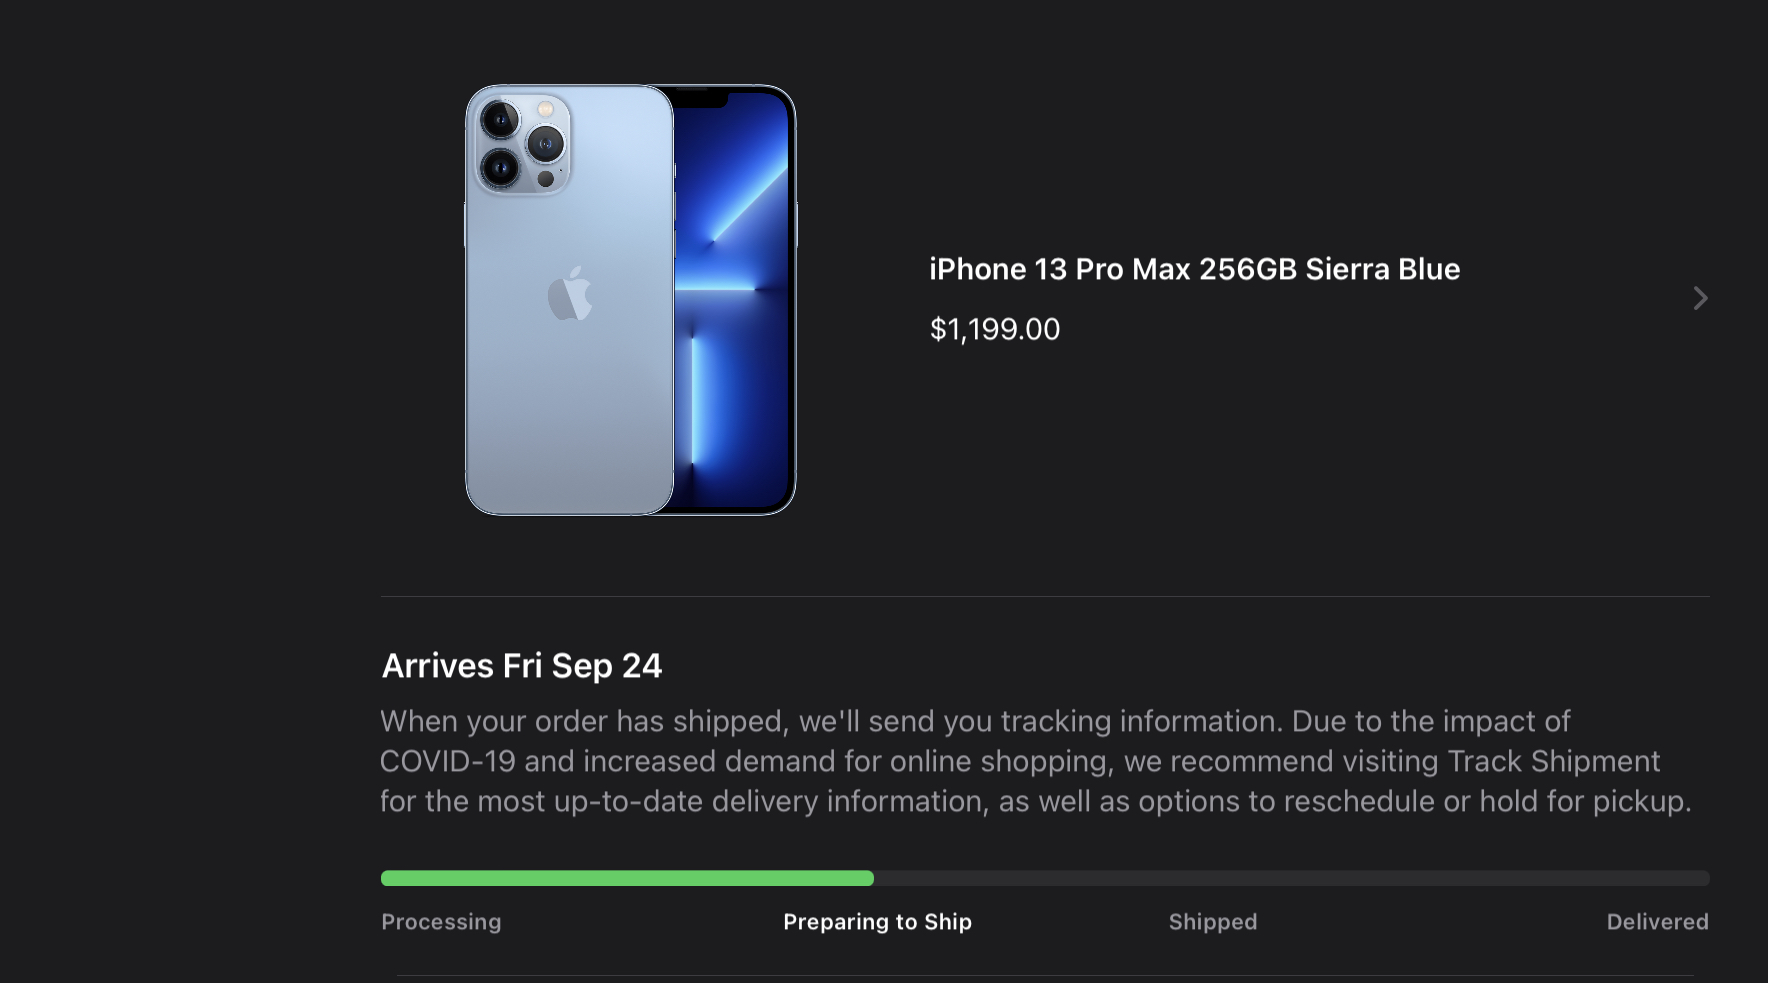Viewport: 1768px width, 983px height.
Task: Click the top-left camera lens on the iPhone
Action: [x=499, y=121]
